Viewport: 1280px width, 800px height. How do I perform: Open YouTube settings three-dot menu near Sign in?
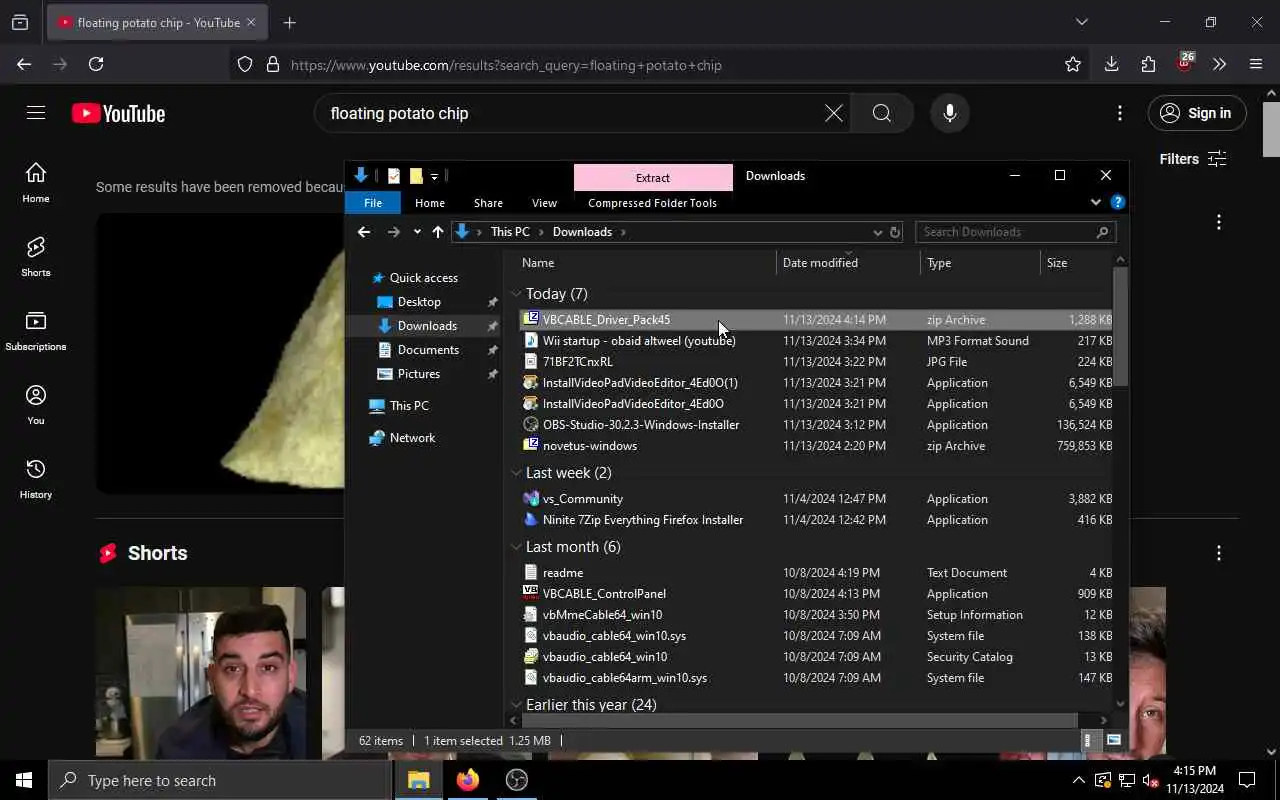click(x=1119, y=113)
